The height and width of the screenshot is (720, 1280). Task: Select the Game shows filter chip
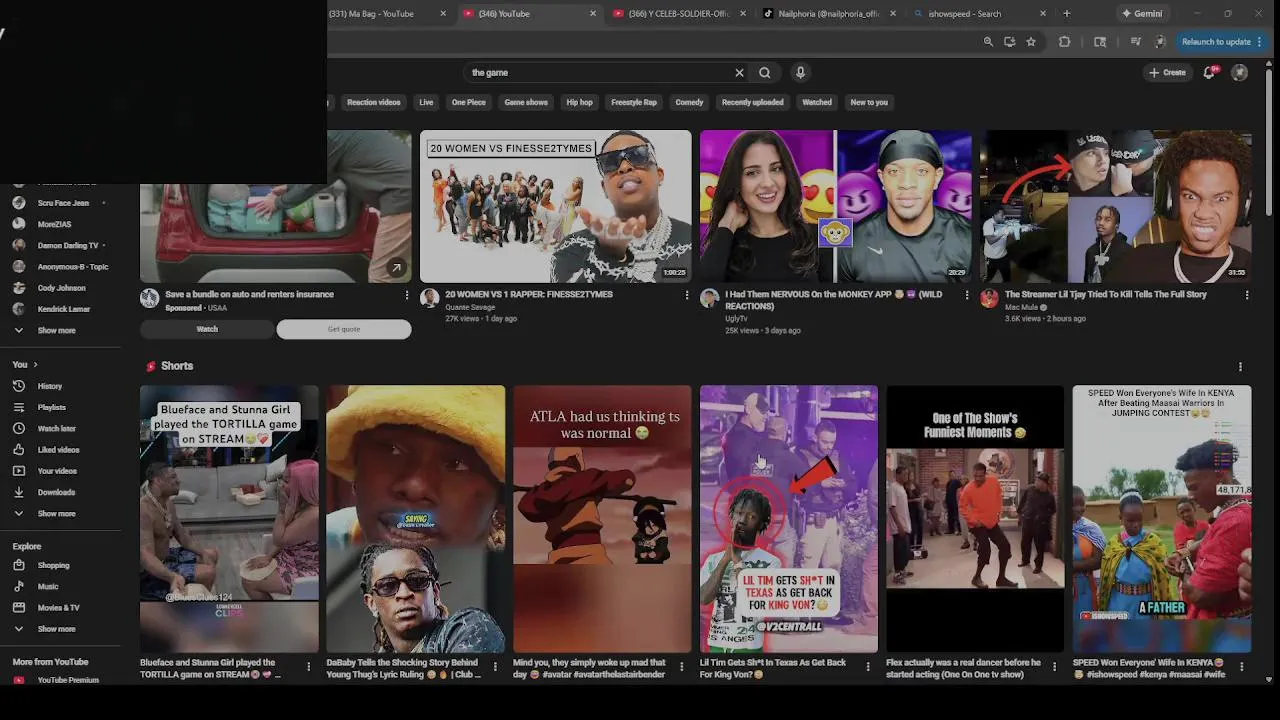pyautogui.click(x=526, y=102)
